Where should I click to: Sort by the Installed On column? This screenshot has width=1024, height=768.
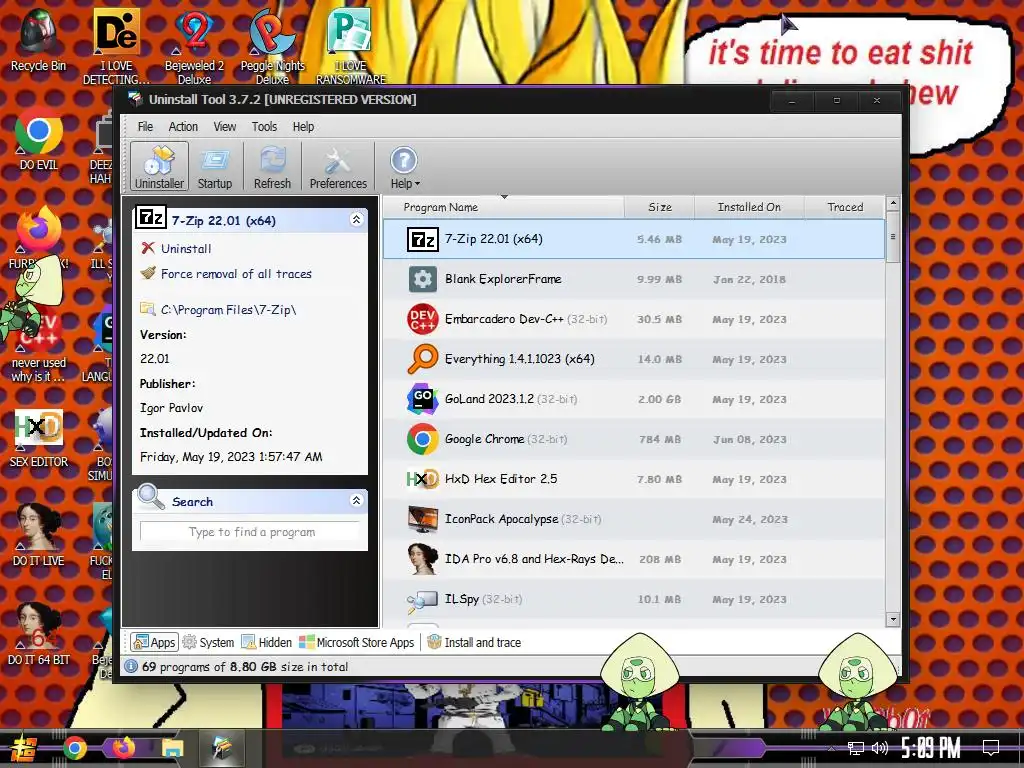pos(748,207)
